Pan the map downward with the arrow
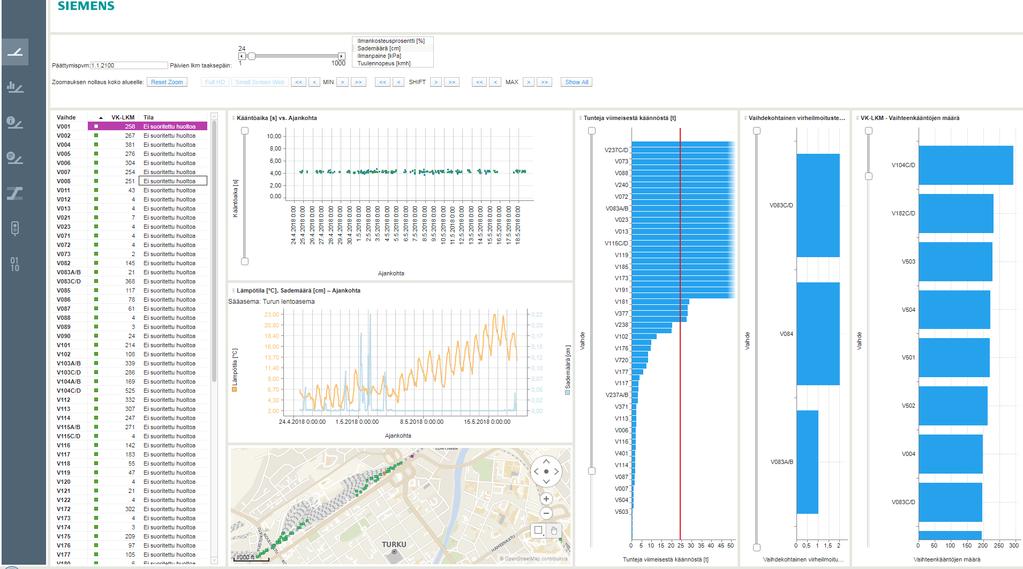The height and width of the screenshot is (569, 1023). click(x=546, y=482)
